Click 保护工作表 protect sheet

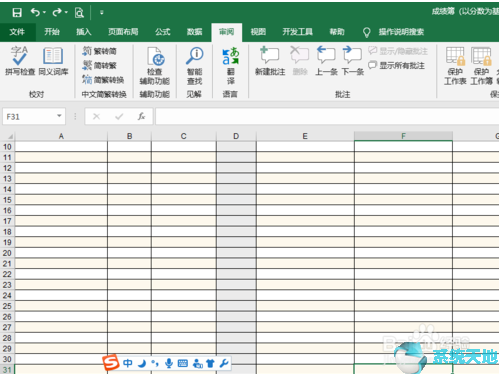click(x=455, y=66)
